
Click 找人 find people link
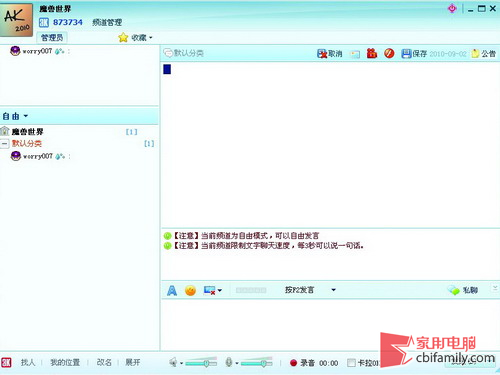[28, 362]
